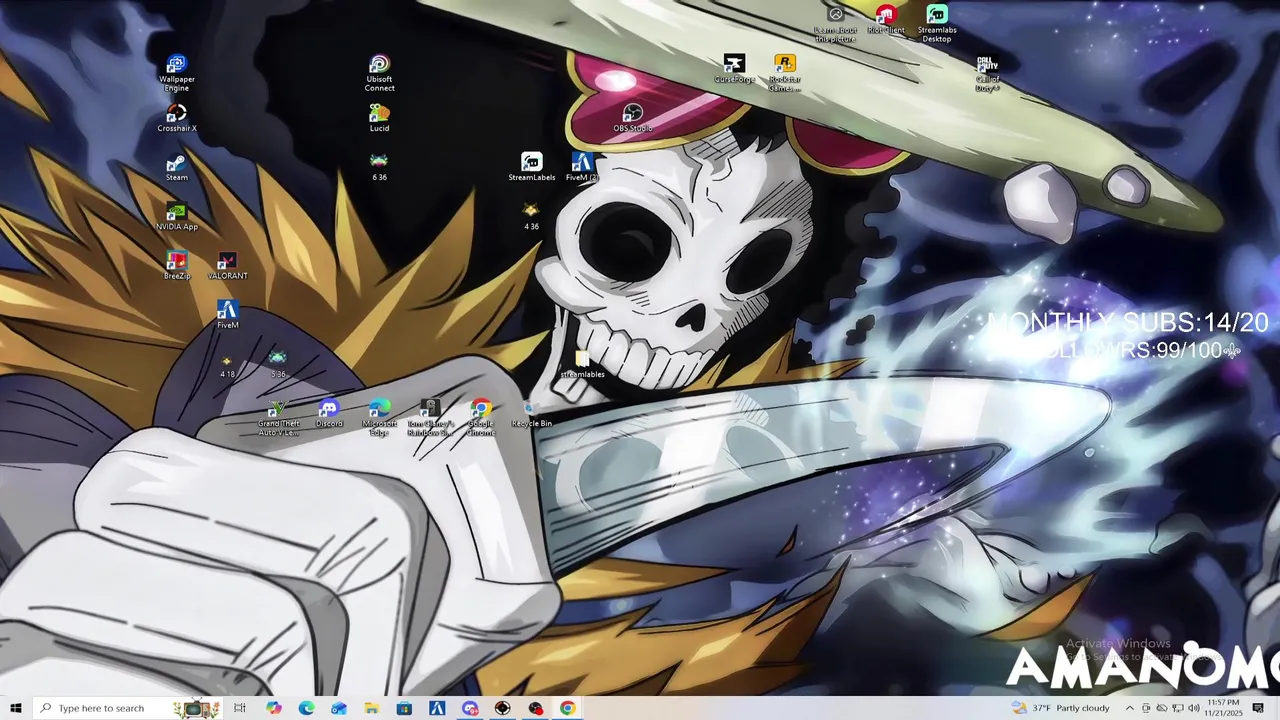Select the FiveM desktop shortcut
Screen dimensions: 1280x720
227,314
